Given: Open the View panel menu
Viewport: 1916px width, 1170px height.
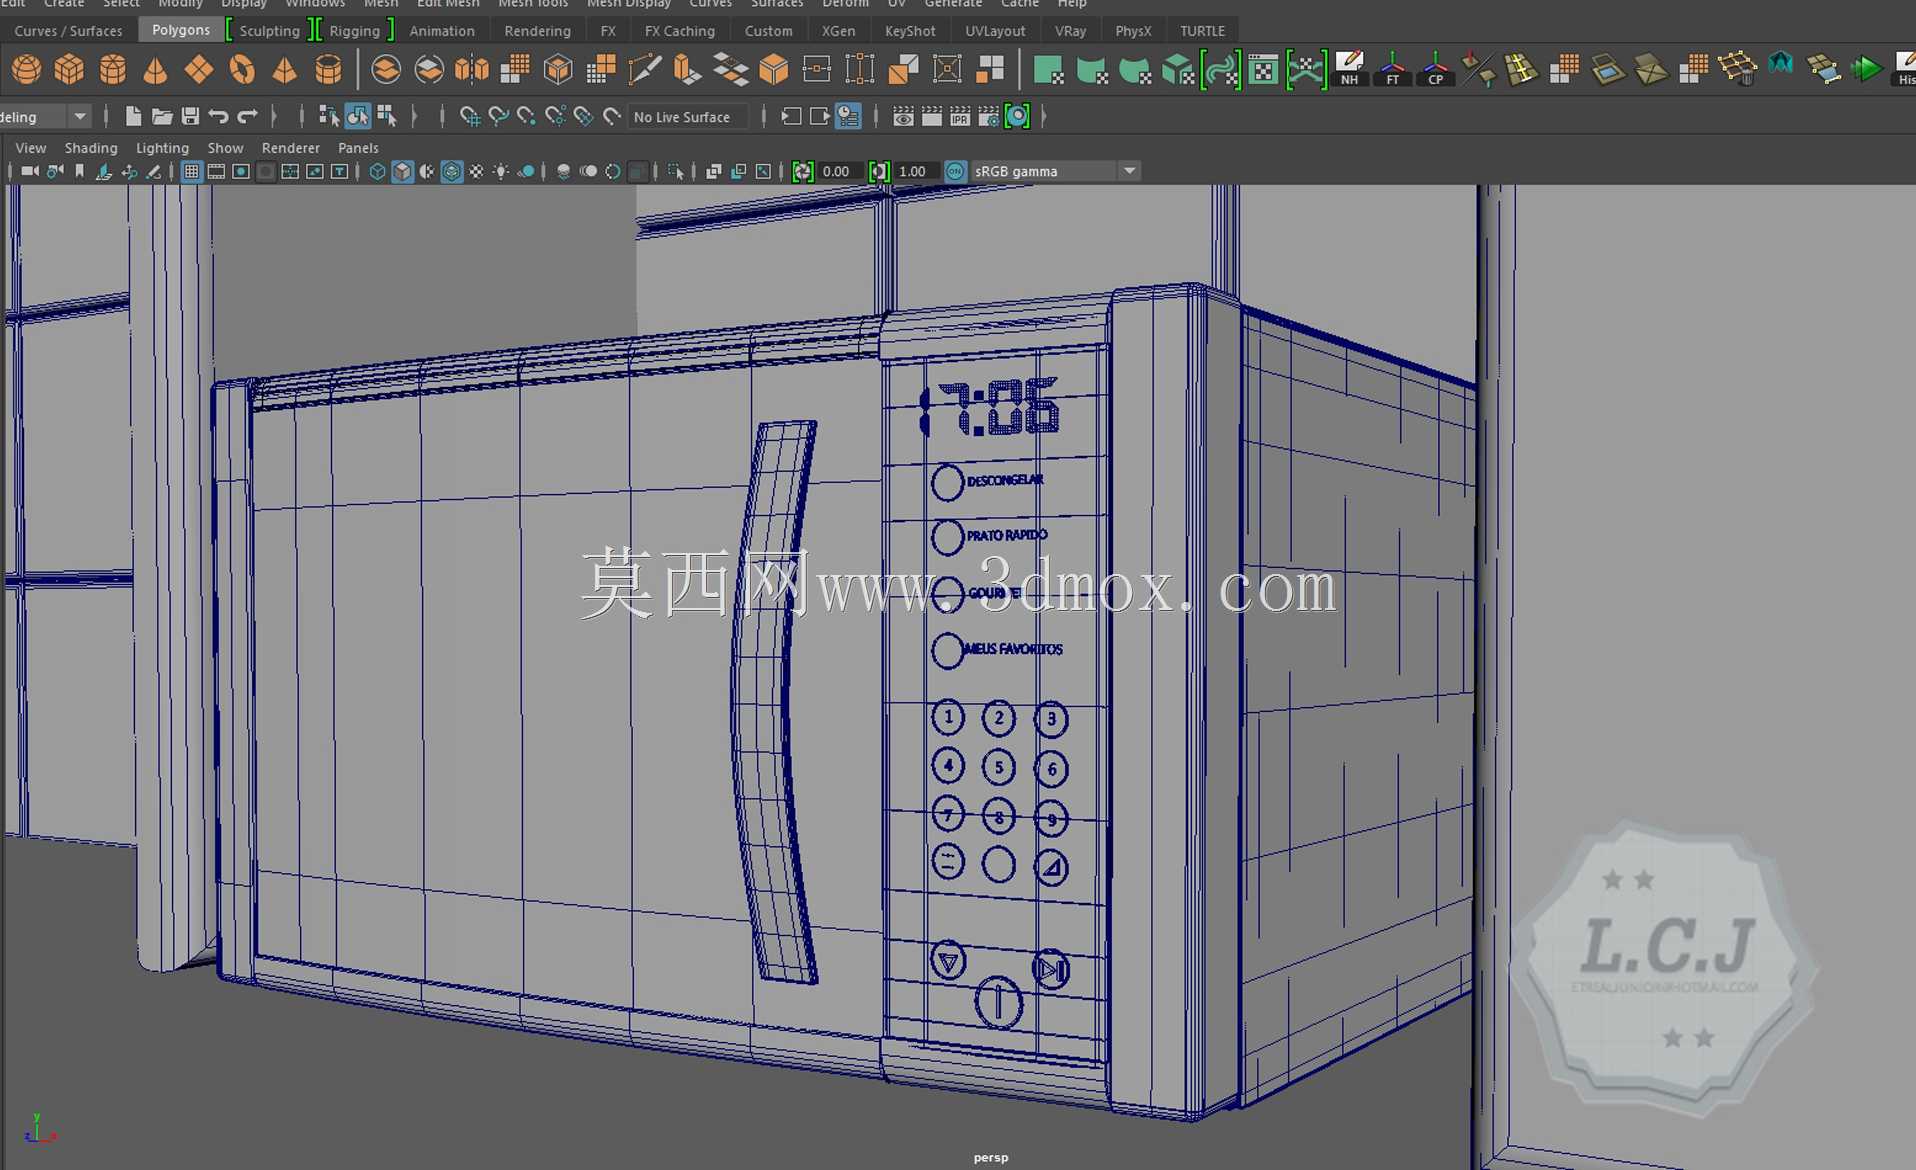Looking at the screenshot, I should pos(31,148).
